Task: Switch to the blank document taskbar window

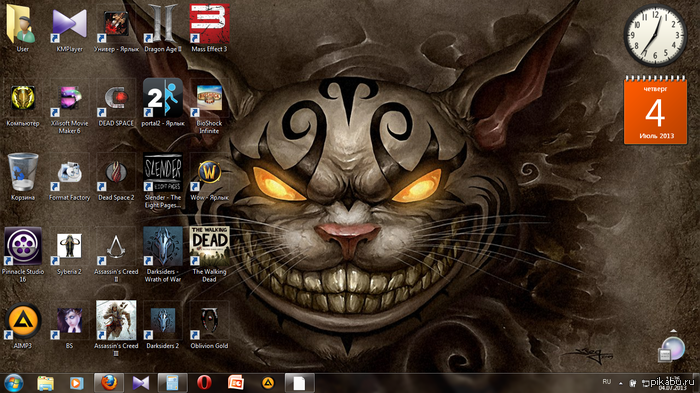Action: point(300,383)
